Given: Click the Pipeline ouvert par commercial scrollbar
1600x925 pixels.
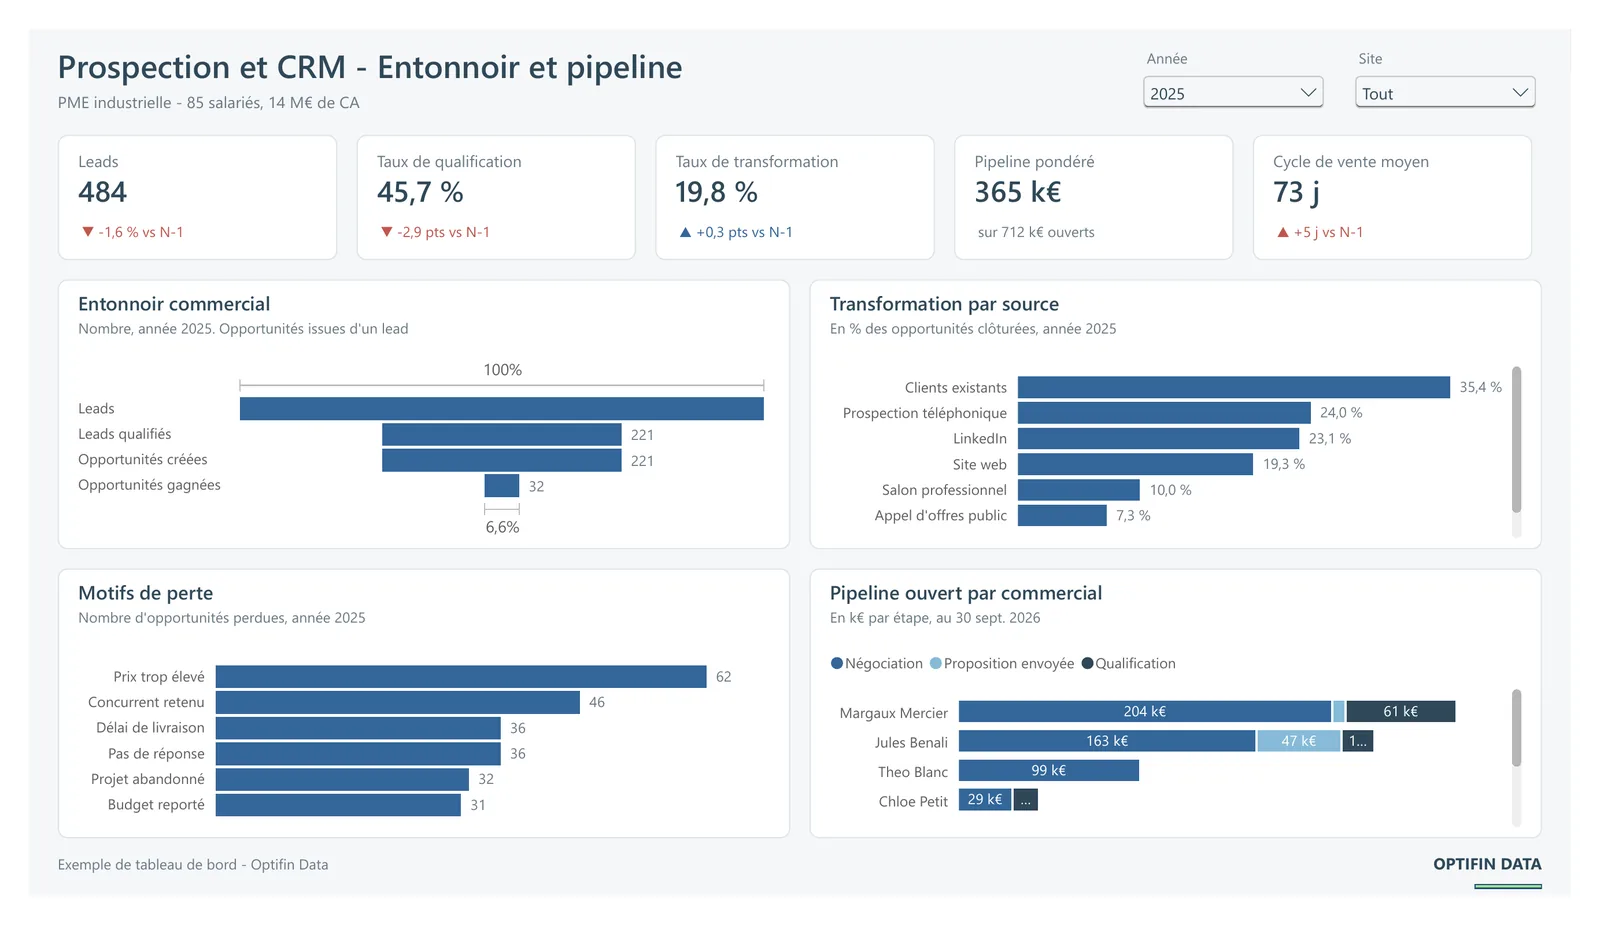Looking at the screenshot, I should tap(1516, 728).
